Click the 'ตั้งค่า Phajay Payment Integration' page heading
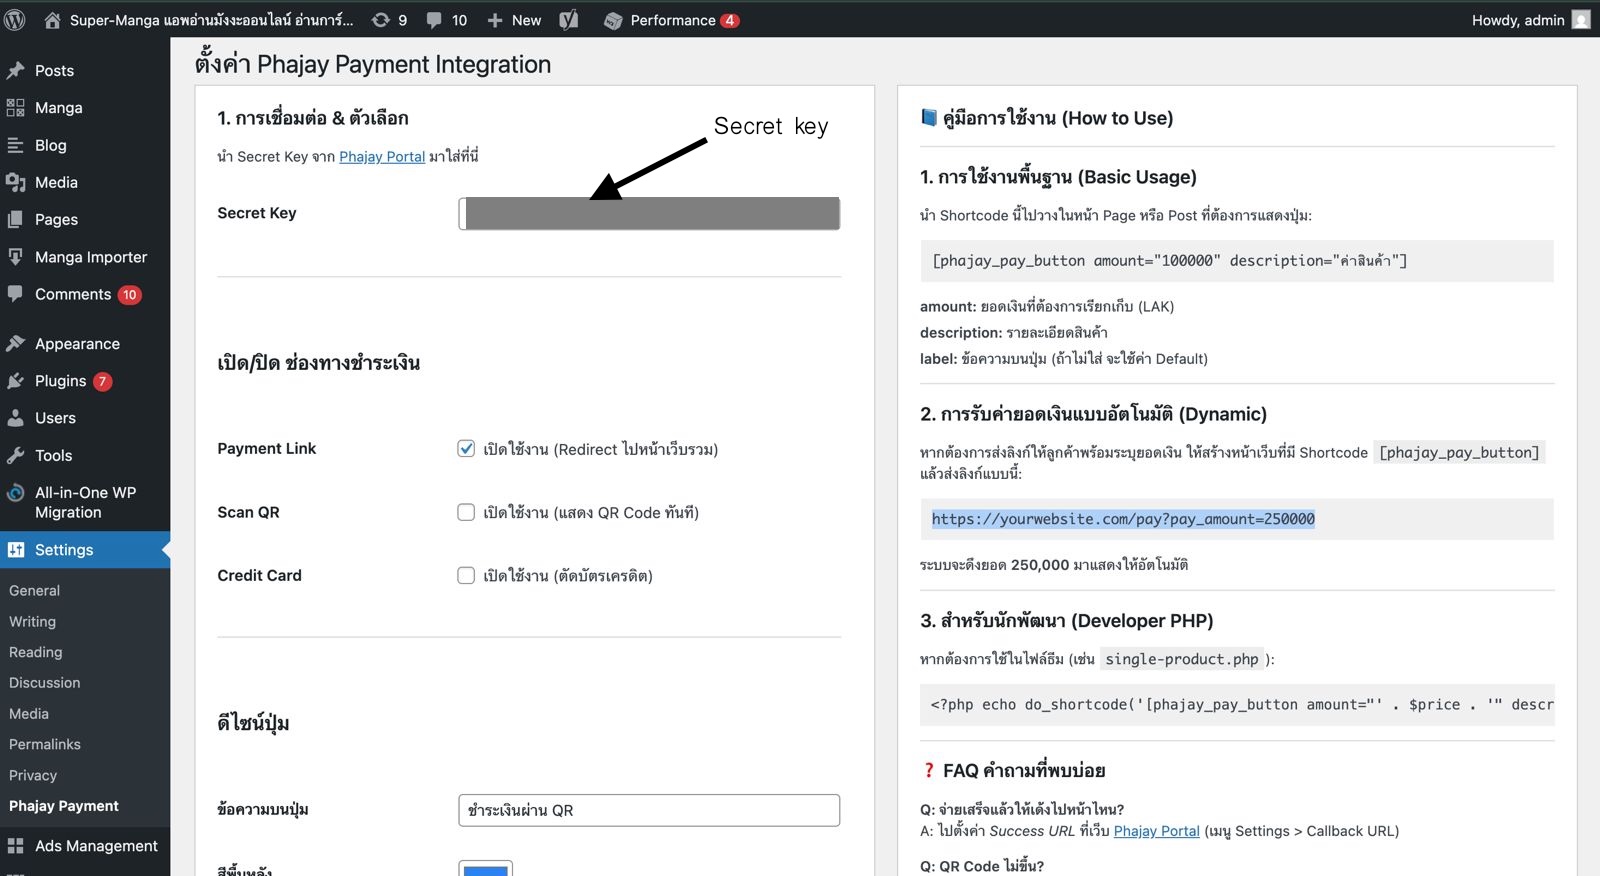Image resolution: width=1600 pixels, height=876 pixels. 373,64
